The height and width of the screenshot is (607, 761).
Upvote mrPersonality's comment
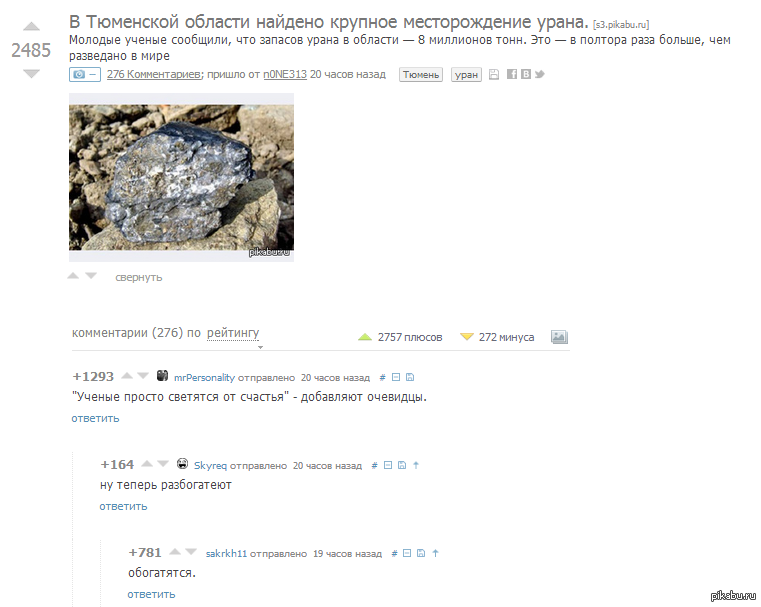pos(127,376)
